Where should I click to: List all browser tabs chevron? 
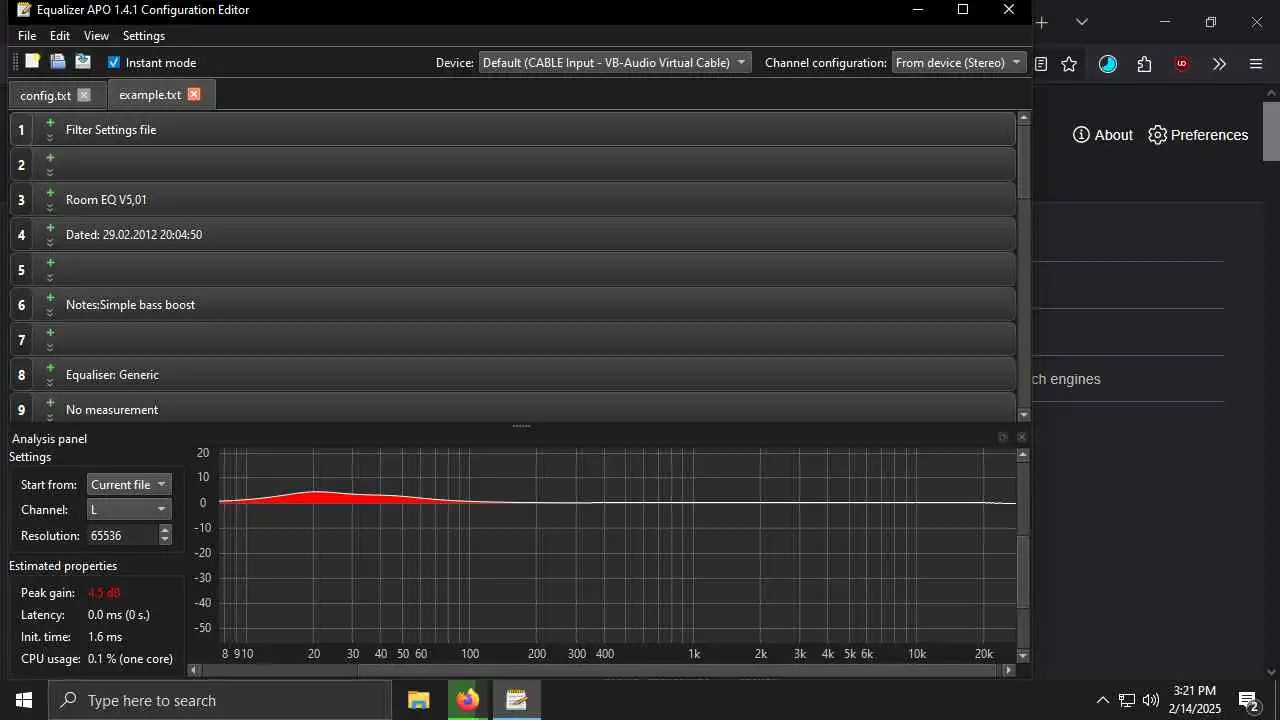(x=1081, y=22)
